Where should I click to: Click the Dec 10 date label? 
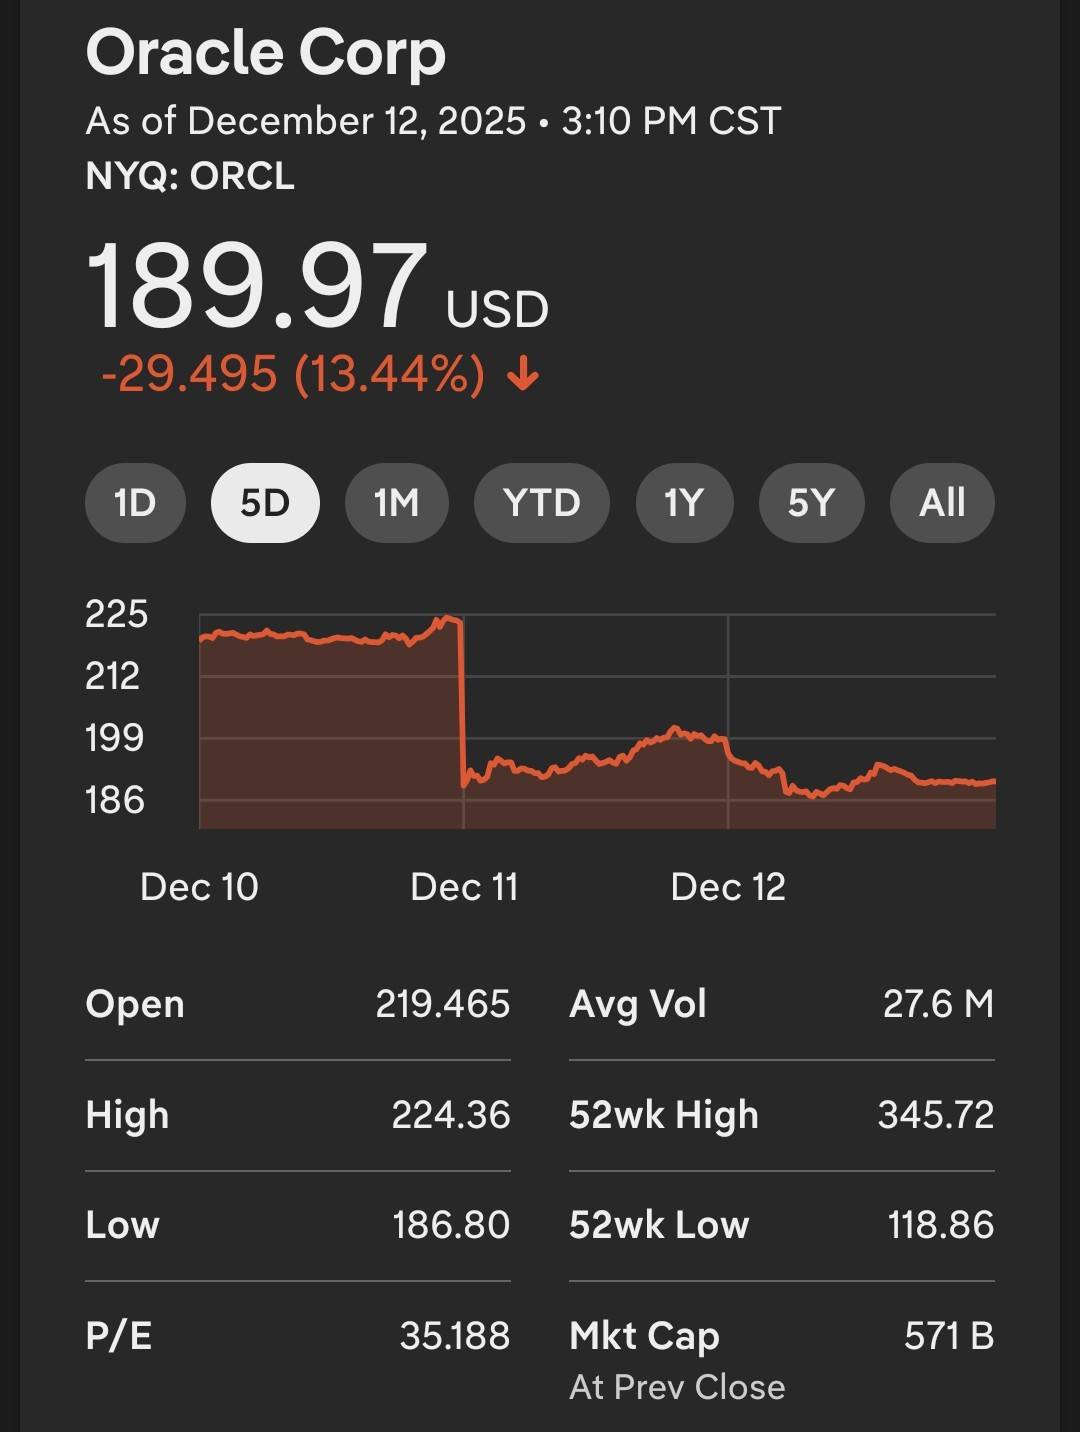tap(199, 887)
